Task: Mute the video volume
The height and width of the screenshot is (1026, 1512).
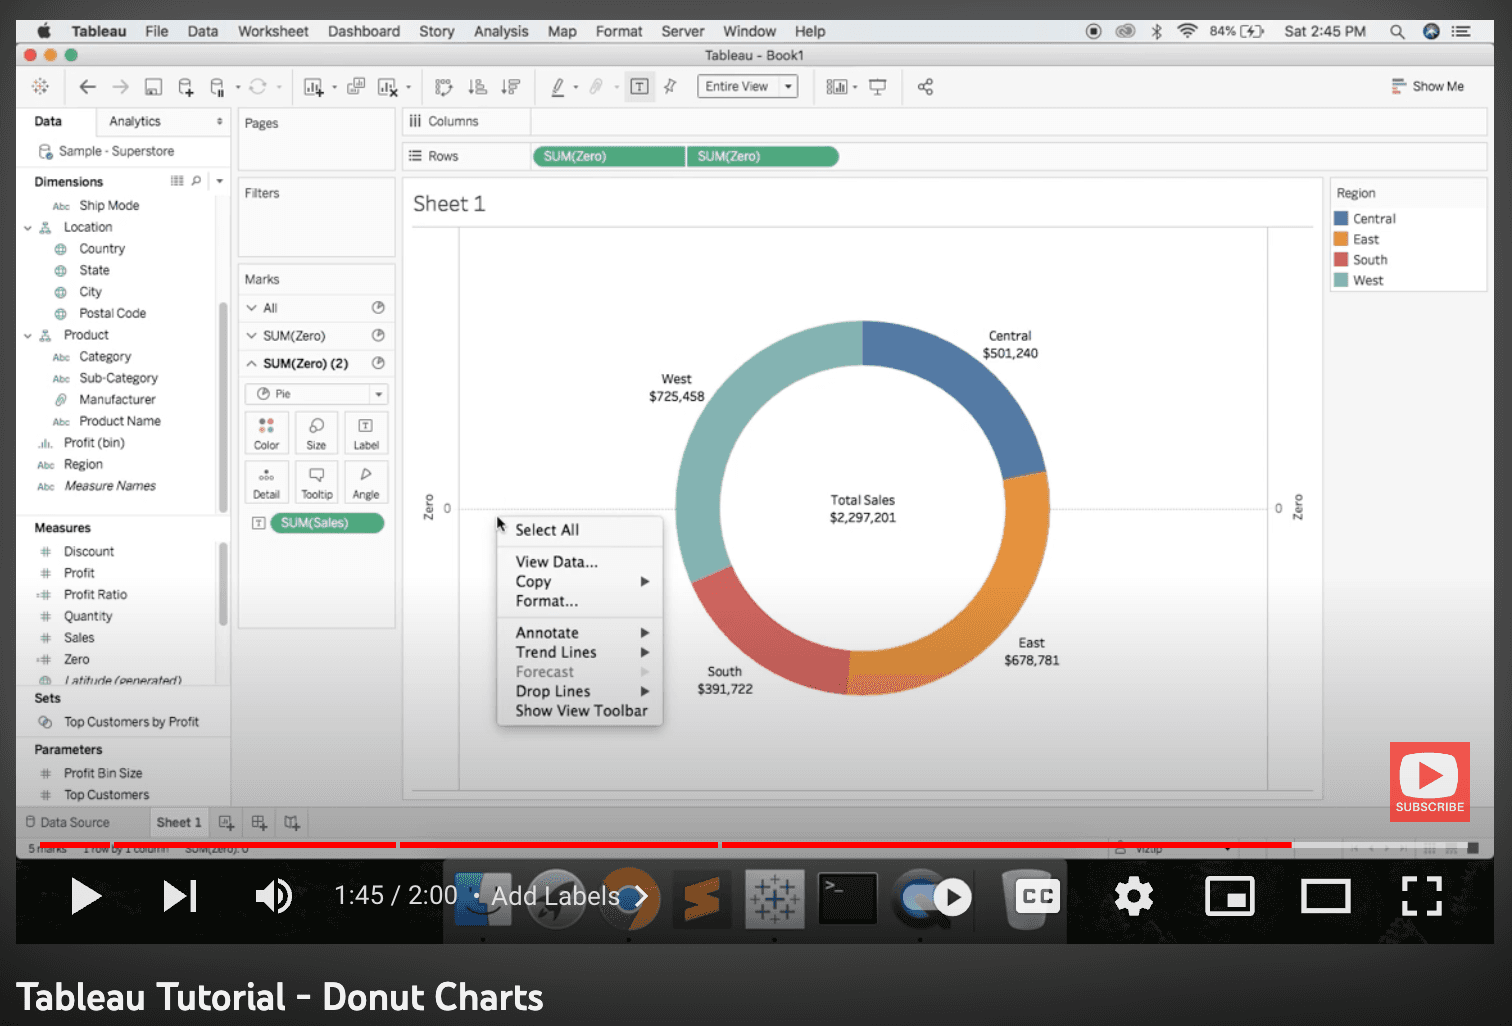Action: coord(273,896)
